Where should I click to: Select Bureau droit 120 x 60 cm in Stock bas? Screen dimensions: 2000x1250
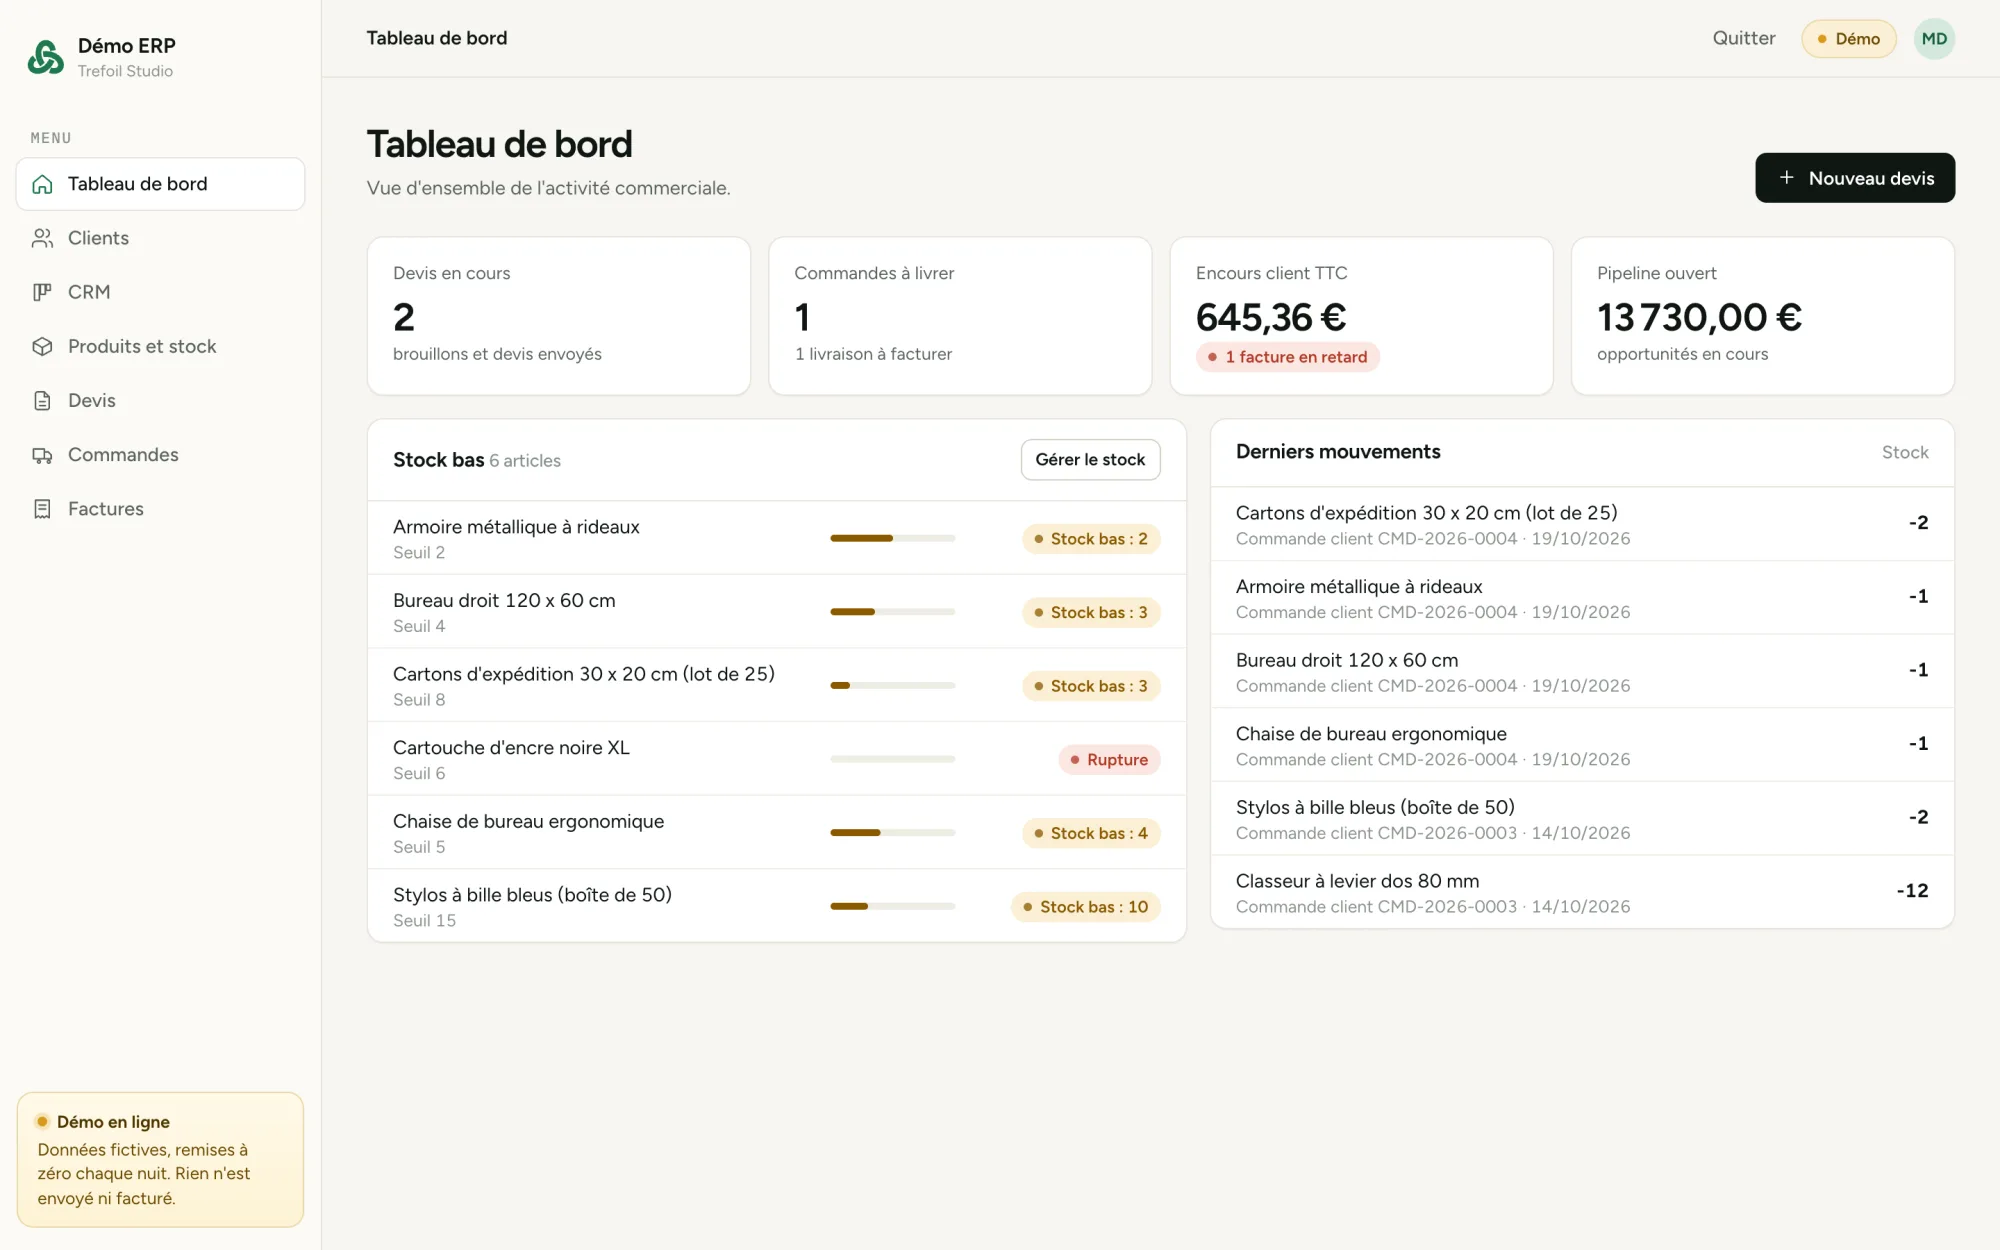tap(777, 612)
